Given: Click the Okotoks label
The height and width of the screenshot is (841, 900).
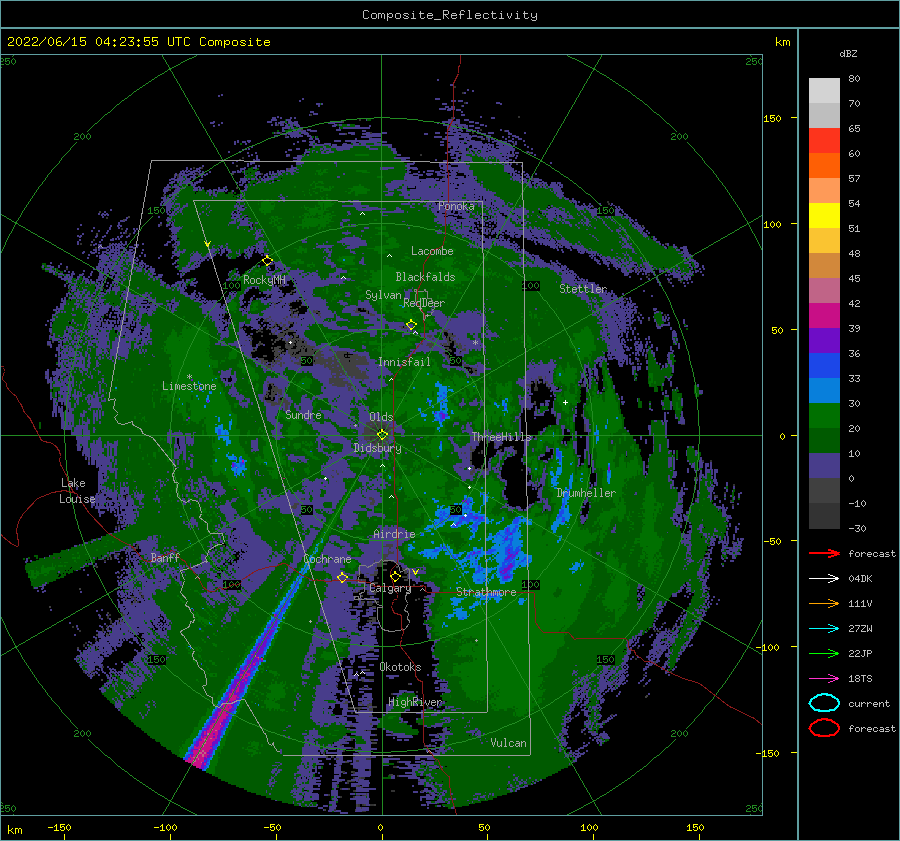Looking at the screenshot, I should click(x=400, y=667).
